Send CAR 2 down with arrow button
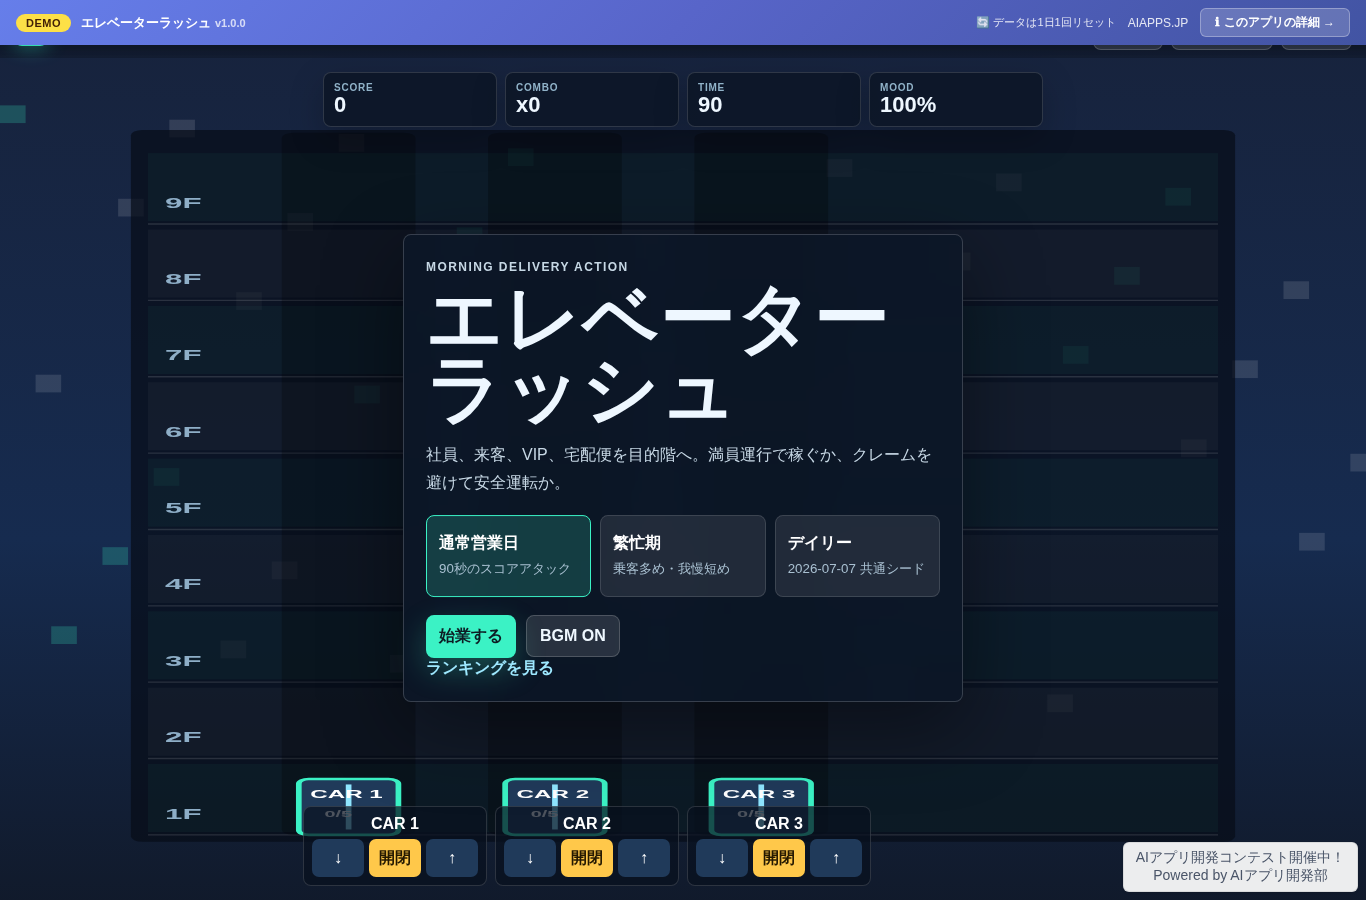Image resolution: width=1366 pixels, height=900 pixels. [530, 858]
